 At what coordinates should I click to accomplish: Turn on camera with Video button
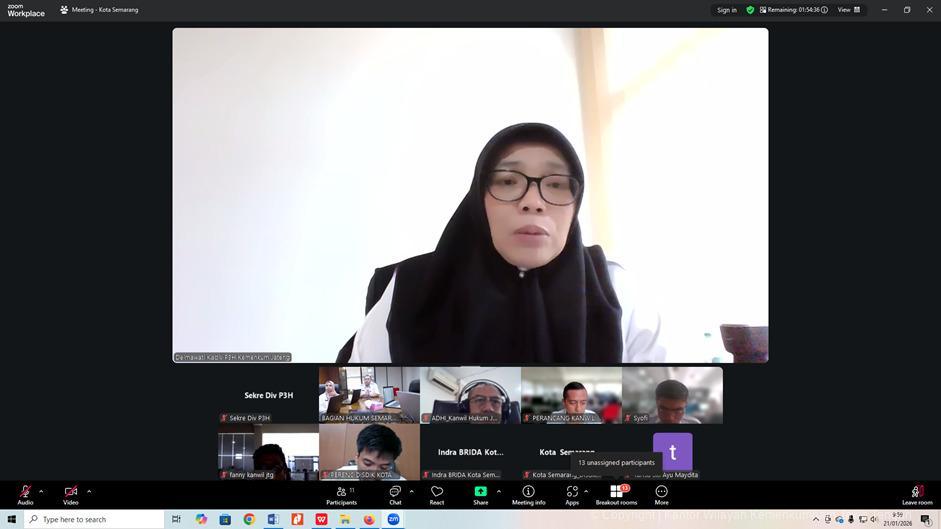click(x=71, y=495)
